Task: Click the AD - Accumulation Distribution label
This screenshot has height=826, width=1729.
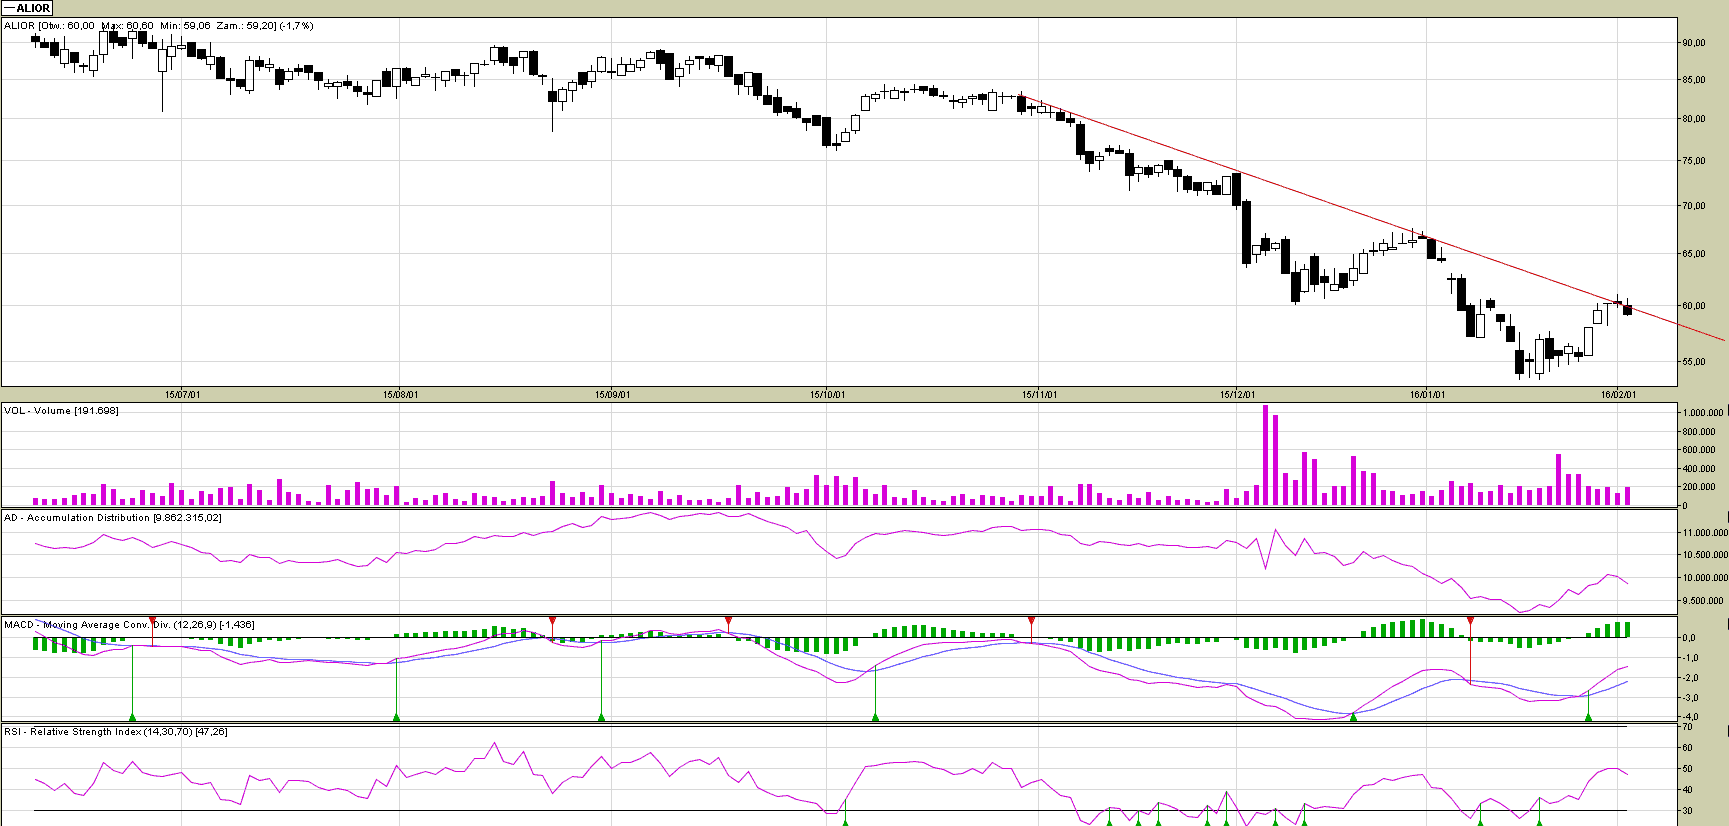Action: [112, 518]
